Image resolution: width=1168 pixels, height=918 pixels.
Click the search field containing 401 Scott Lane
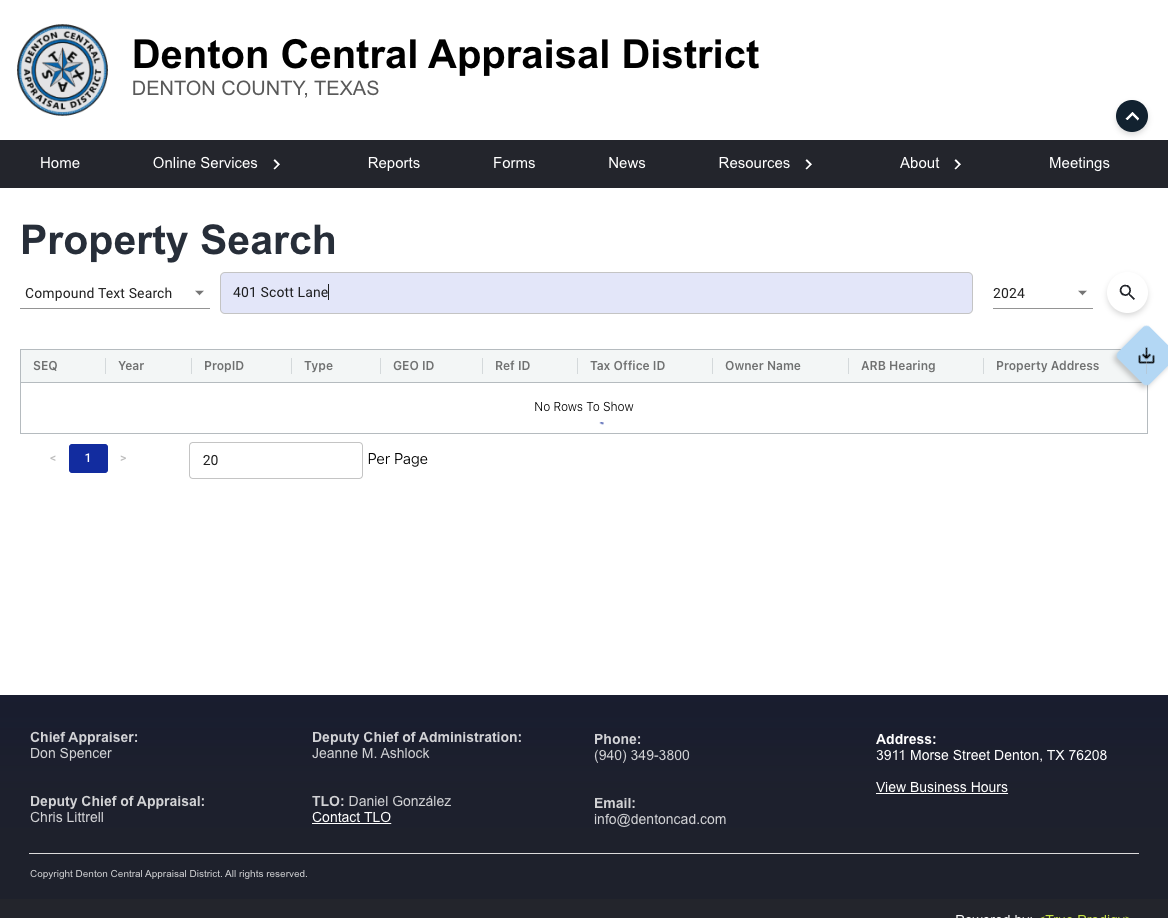(x=596, y=293)
